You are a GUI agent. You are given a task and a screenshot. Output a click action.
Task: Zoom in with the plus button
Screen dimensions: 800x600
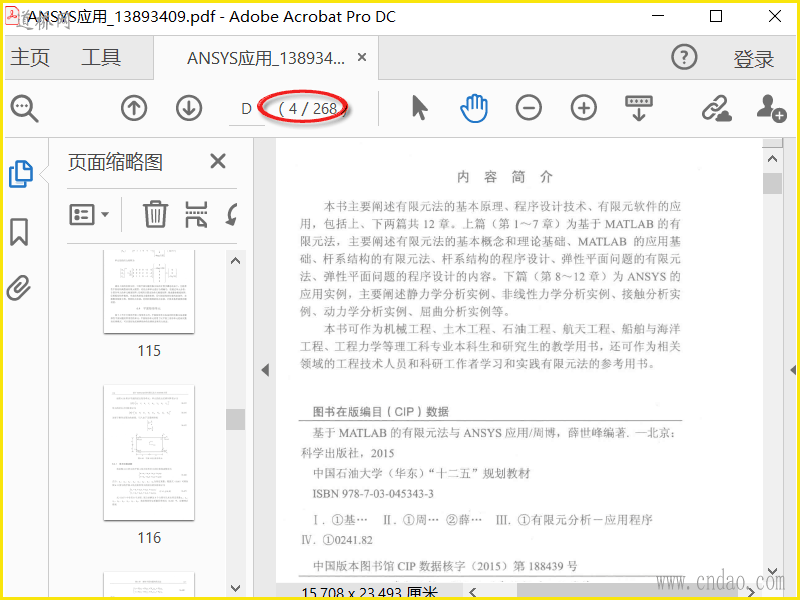click(x=584, y=108)
